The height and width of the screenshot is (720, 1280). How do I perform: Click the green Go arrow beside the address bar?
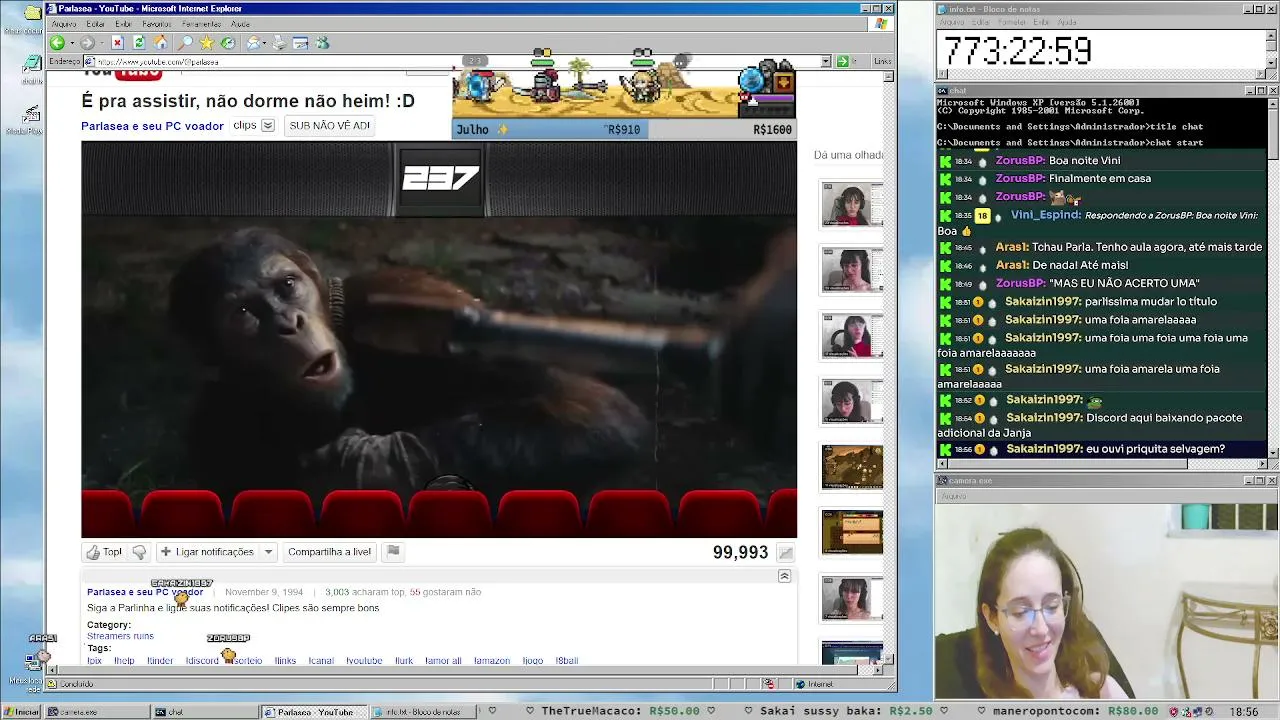(x=843, y=61)
